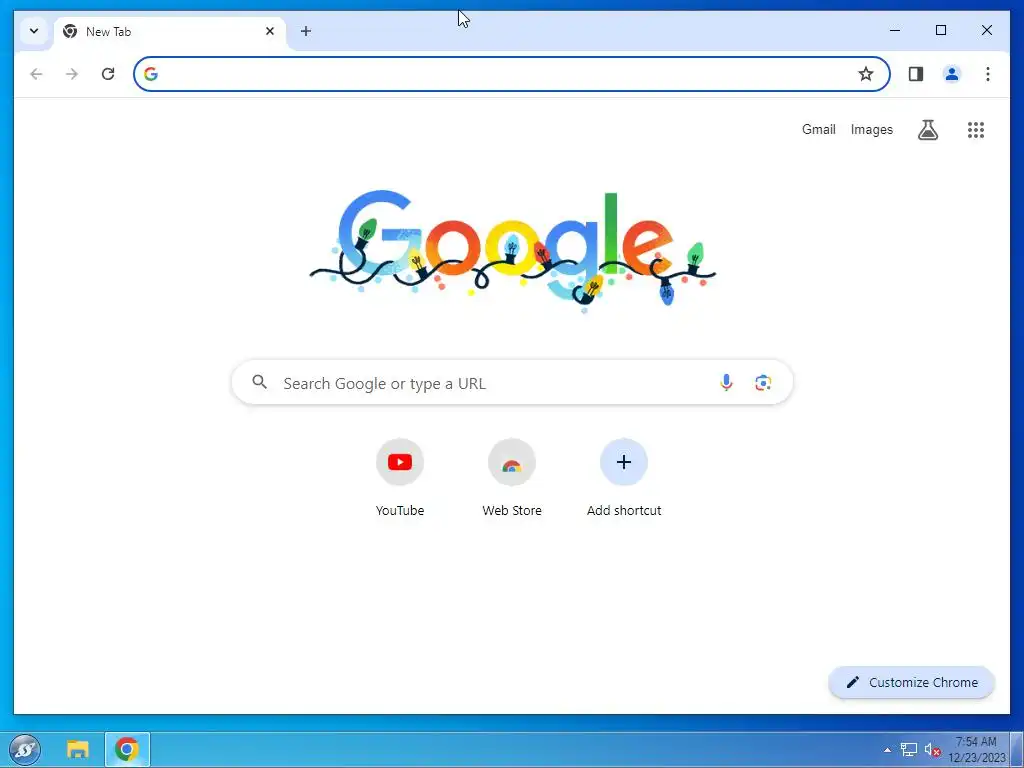Show hidden tray icons arrow
Viewport: 1024px width, 768px height.
click(x=887, y=750)
